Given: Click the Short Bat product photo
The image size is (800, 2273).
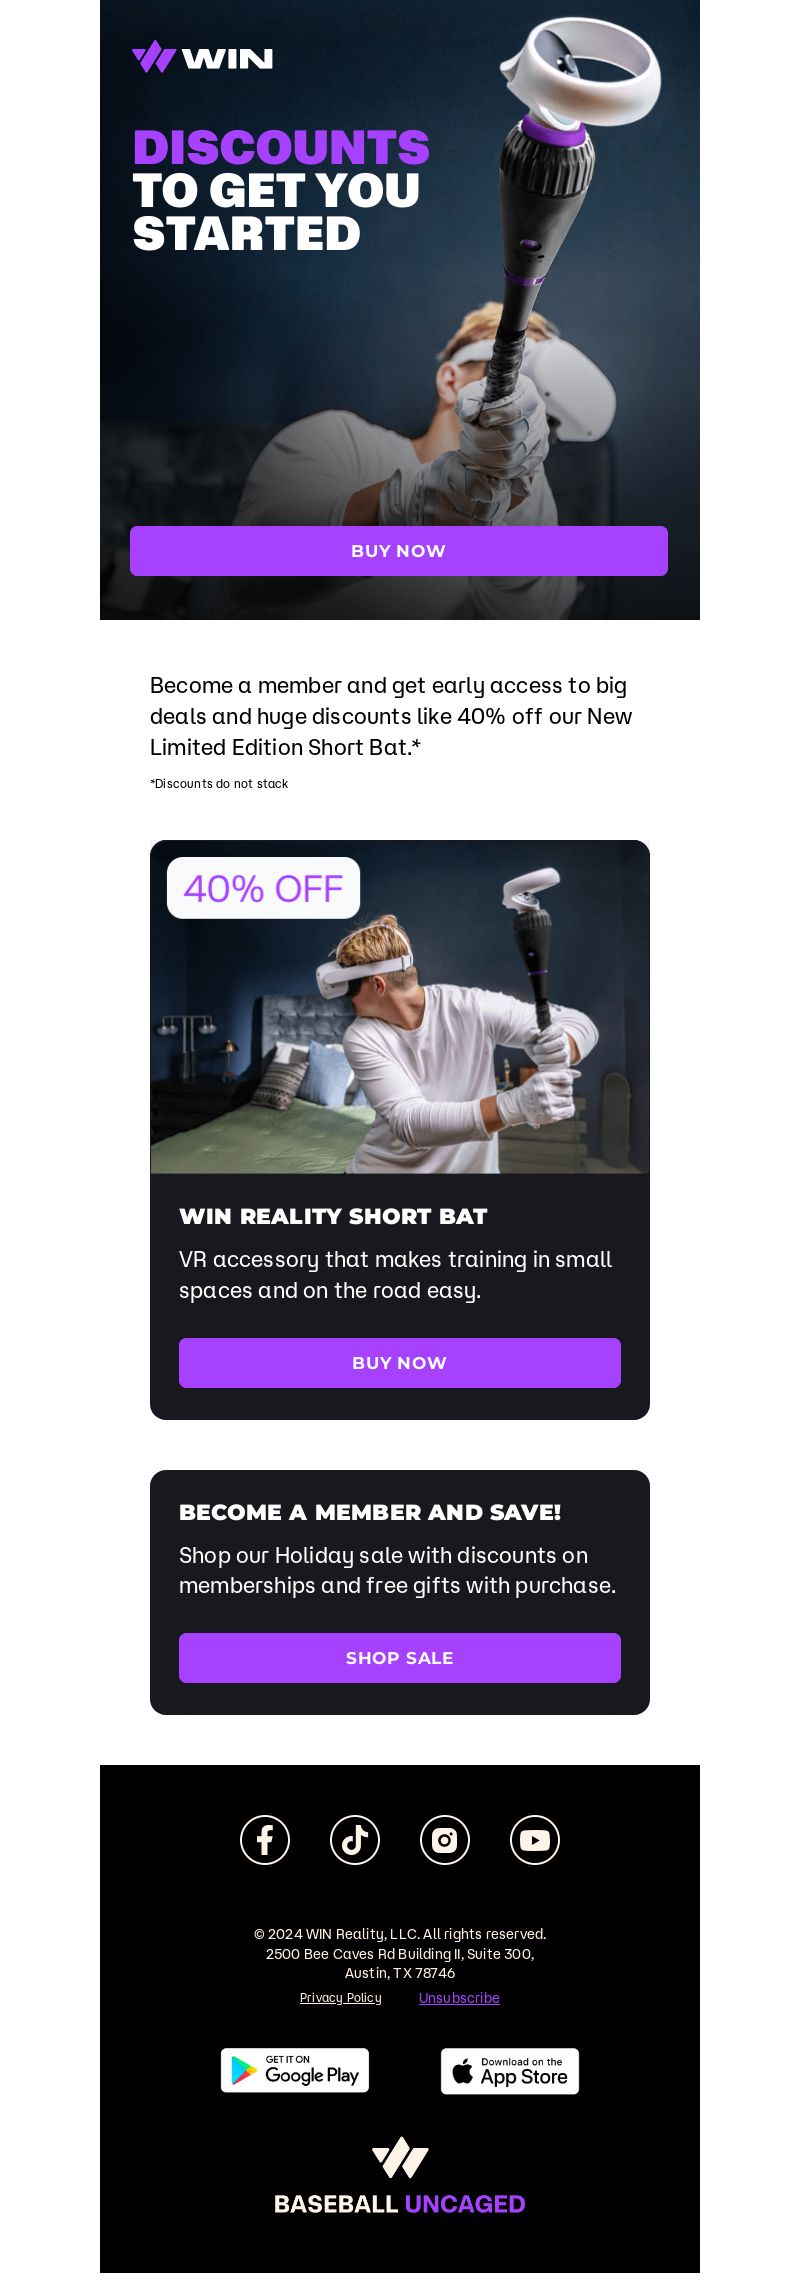Looking at the screenshot, I should coord(400,1007).
